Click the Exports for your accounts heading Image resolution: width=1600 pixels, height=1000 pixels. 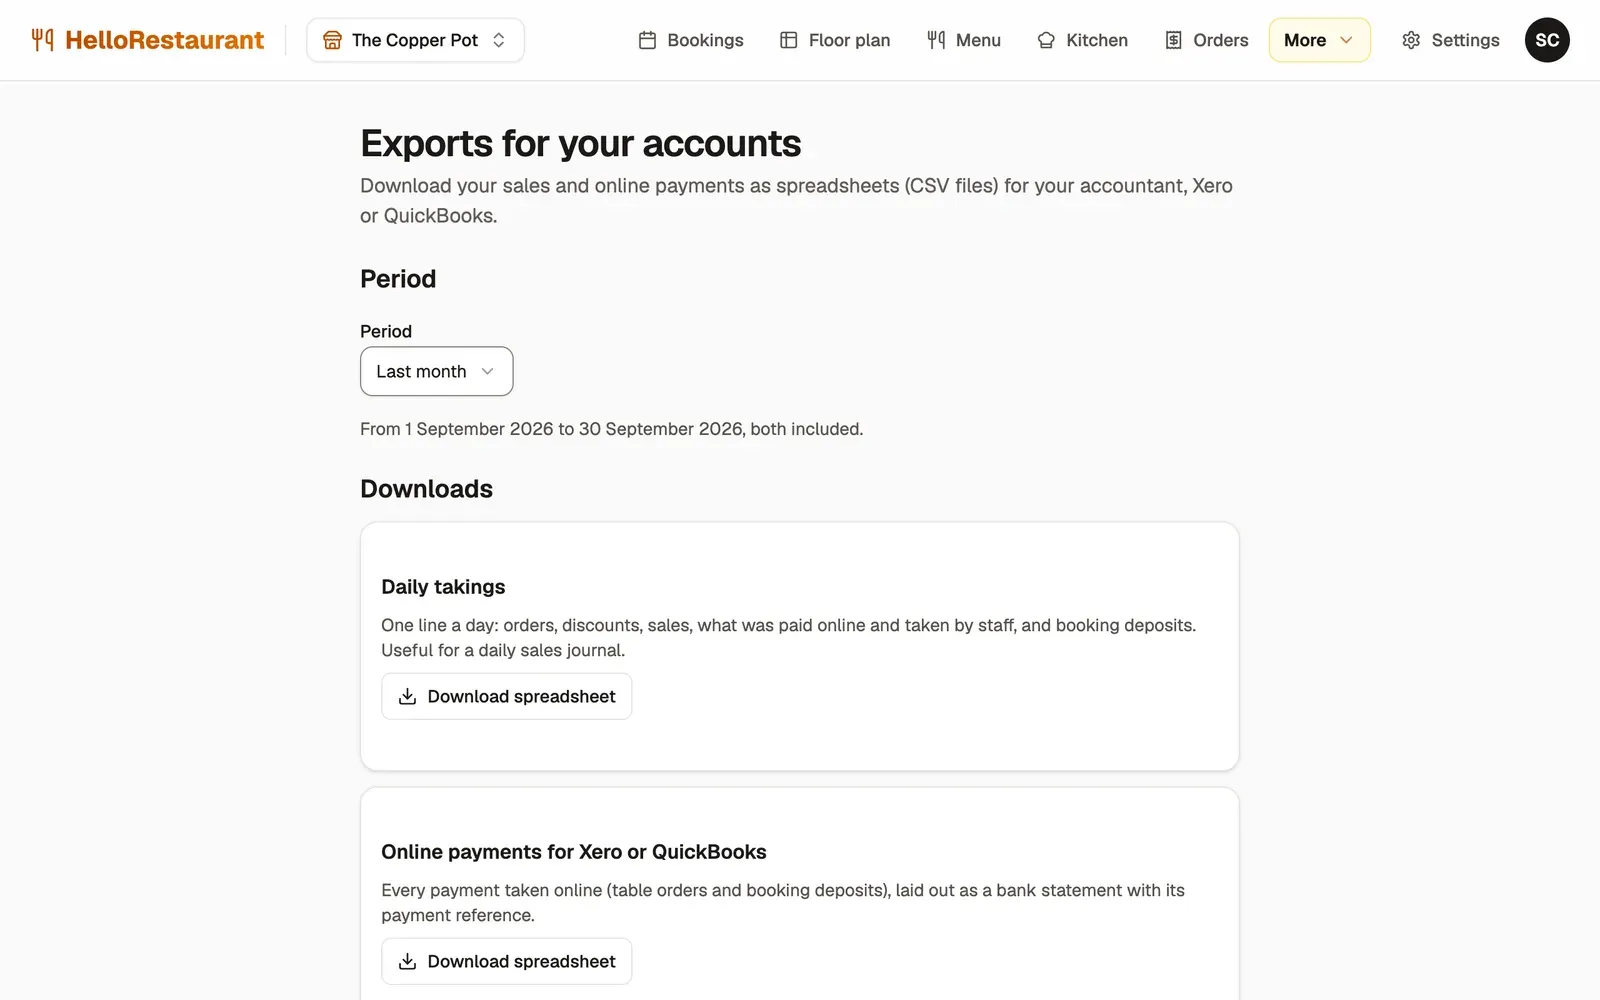580,144
